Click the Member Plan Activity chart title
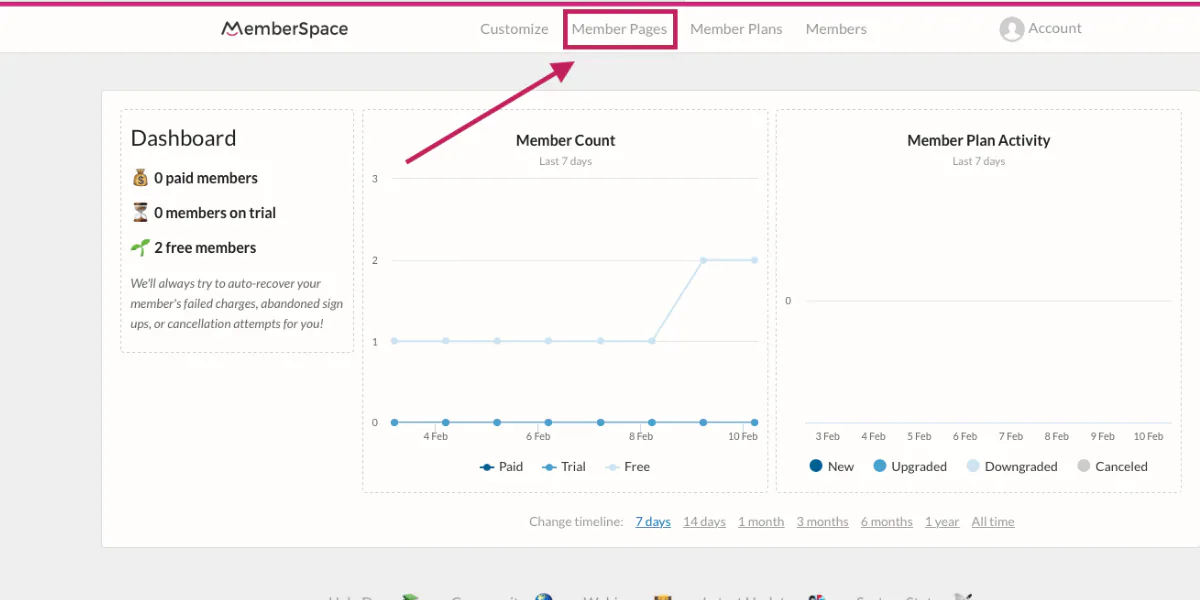The width and height of the screenshot is (1200, 600). pos(978,140)
